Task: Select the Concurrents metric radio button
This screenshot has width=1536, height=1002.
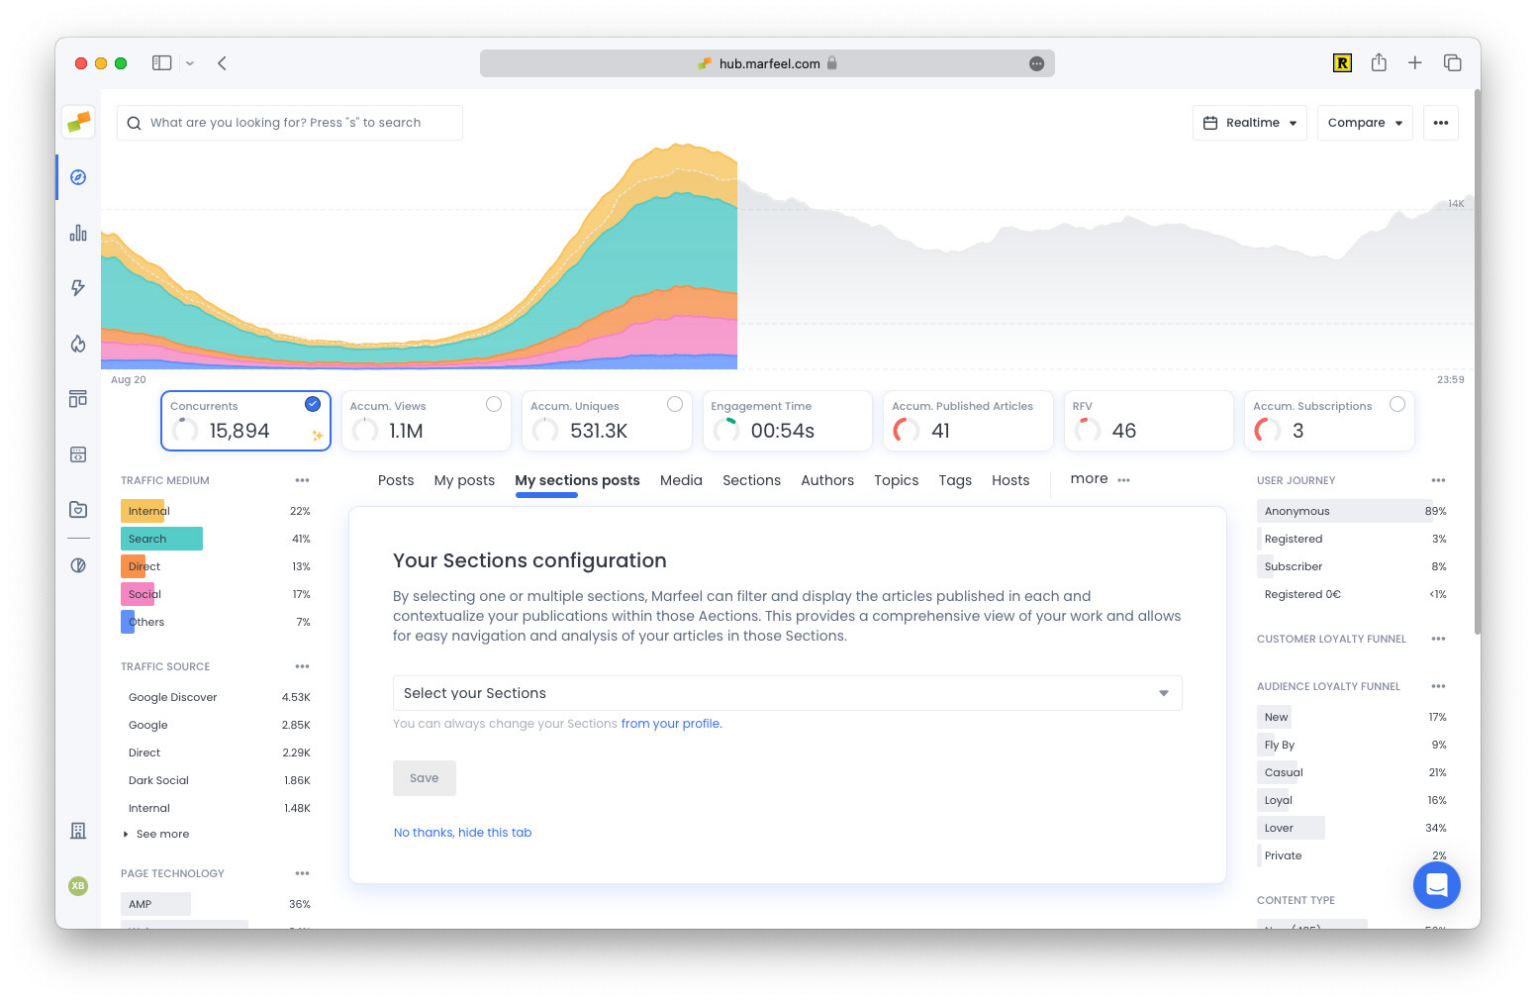Action: coord(312,404)
